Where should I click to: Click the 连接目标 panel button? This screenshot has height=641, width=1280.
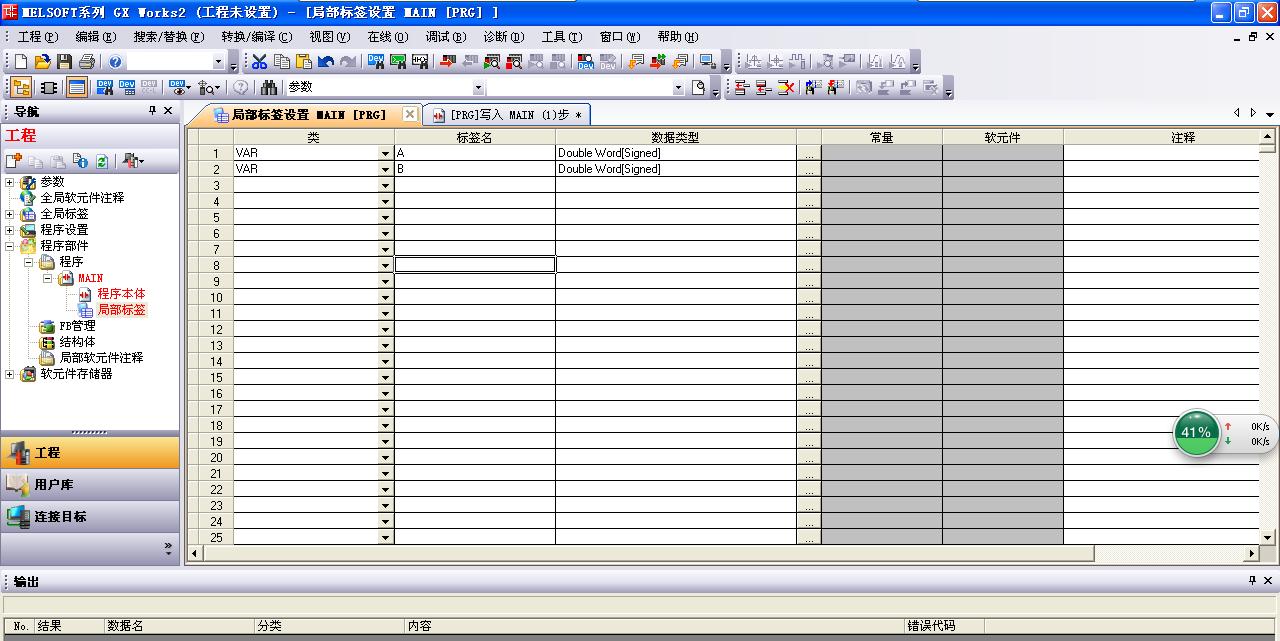(90, 517)
